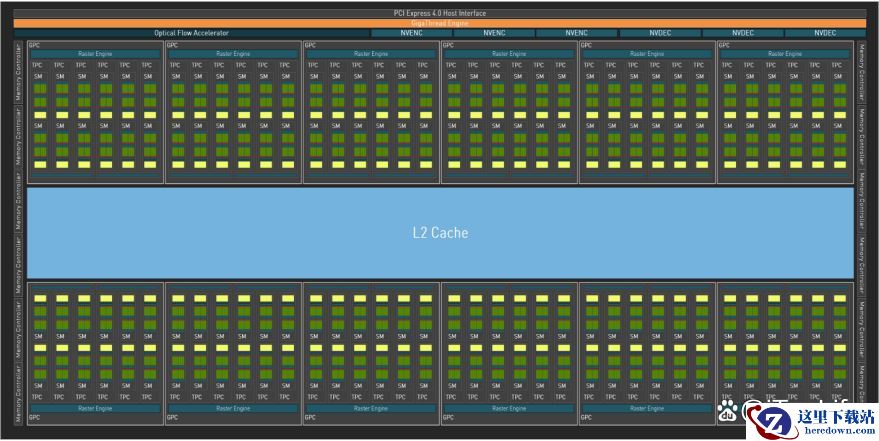Screen dimensions: 879x441
Task: Select the rightmost NVDEC block
Action: (825, 33)
